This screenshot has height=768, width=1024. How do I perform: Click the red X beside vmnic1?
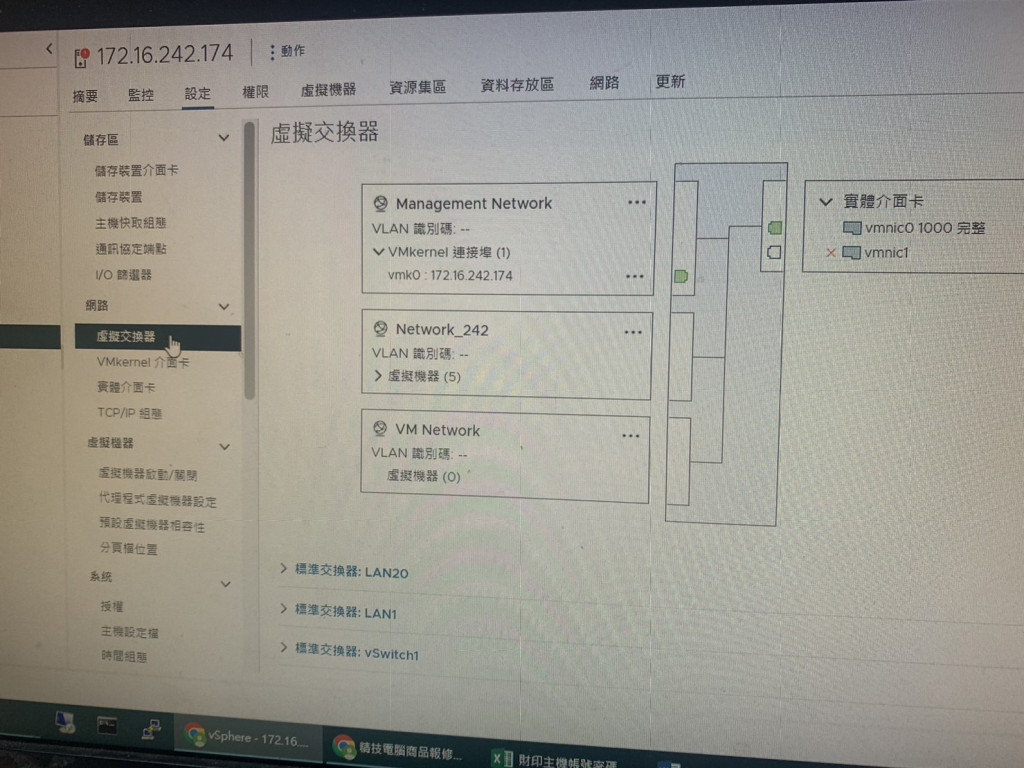click(x=830, y=253)
